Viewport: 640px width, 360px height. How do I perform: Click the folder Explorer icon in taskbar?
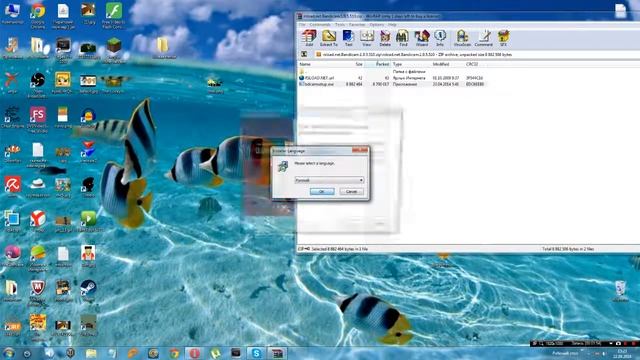coord(91,353)
